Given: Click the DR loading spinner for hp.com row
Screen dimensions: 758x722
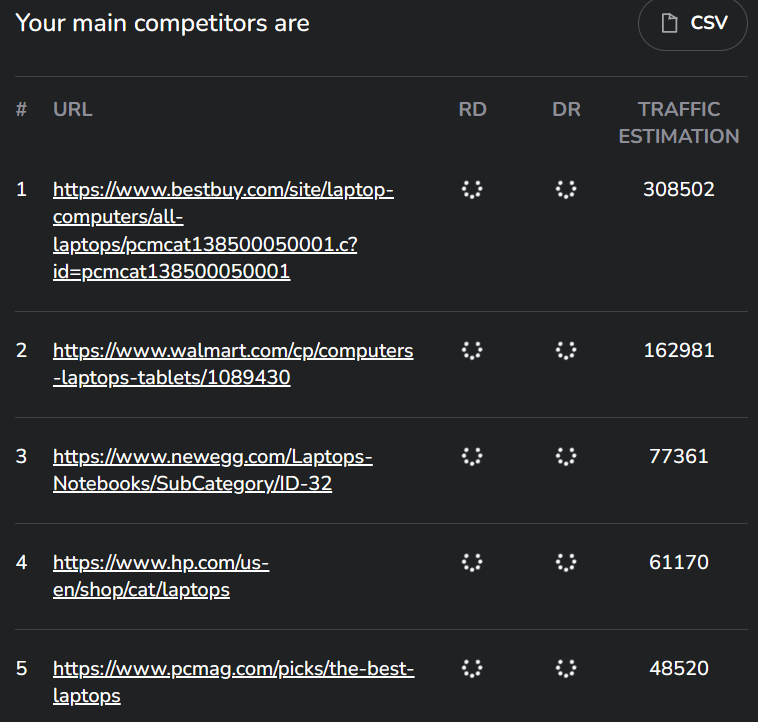Looking at the screenshot, I should point(566,562).
